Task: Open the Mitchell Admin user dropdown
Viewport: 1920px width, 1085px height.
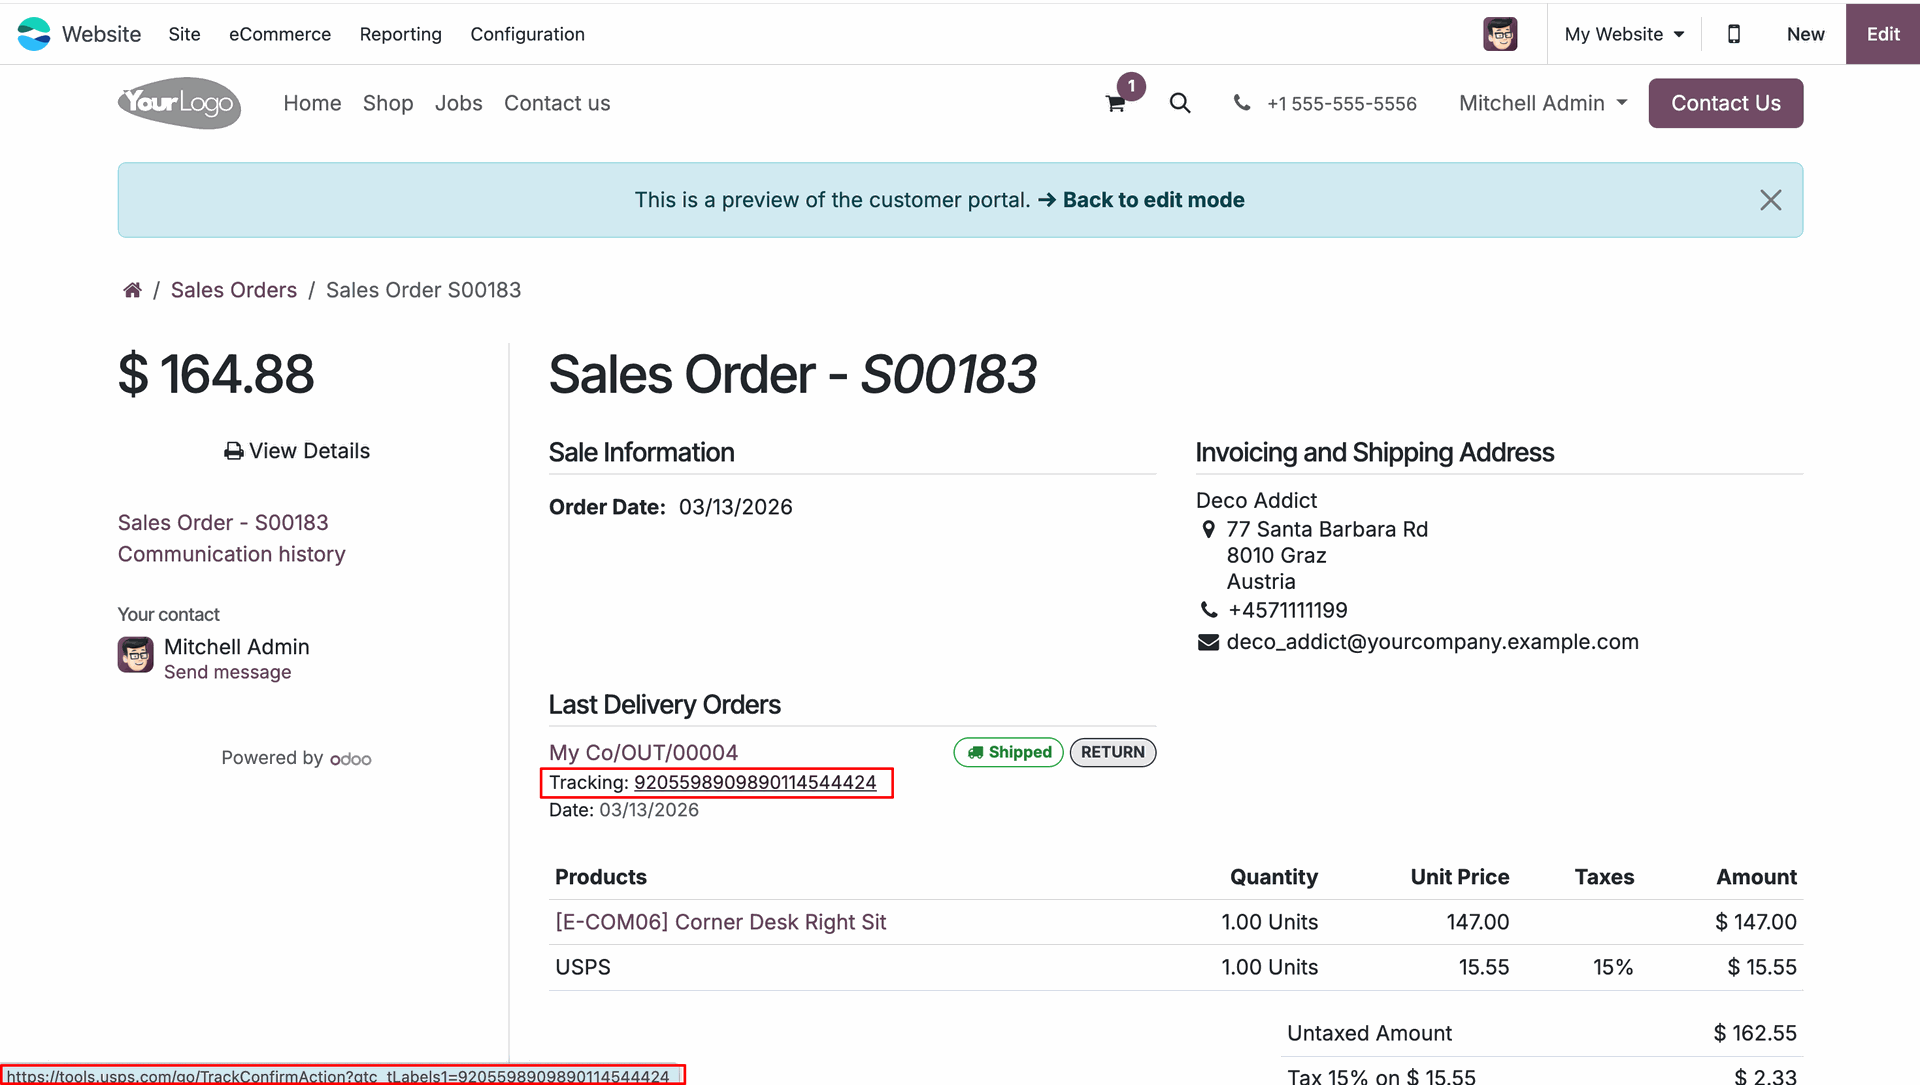Action: click(1543, 103)
